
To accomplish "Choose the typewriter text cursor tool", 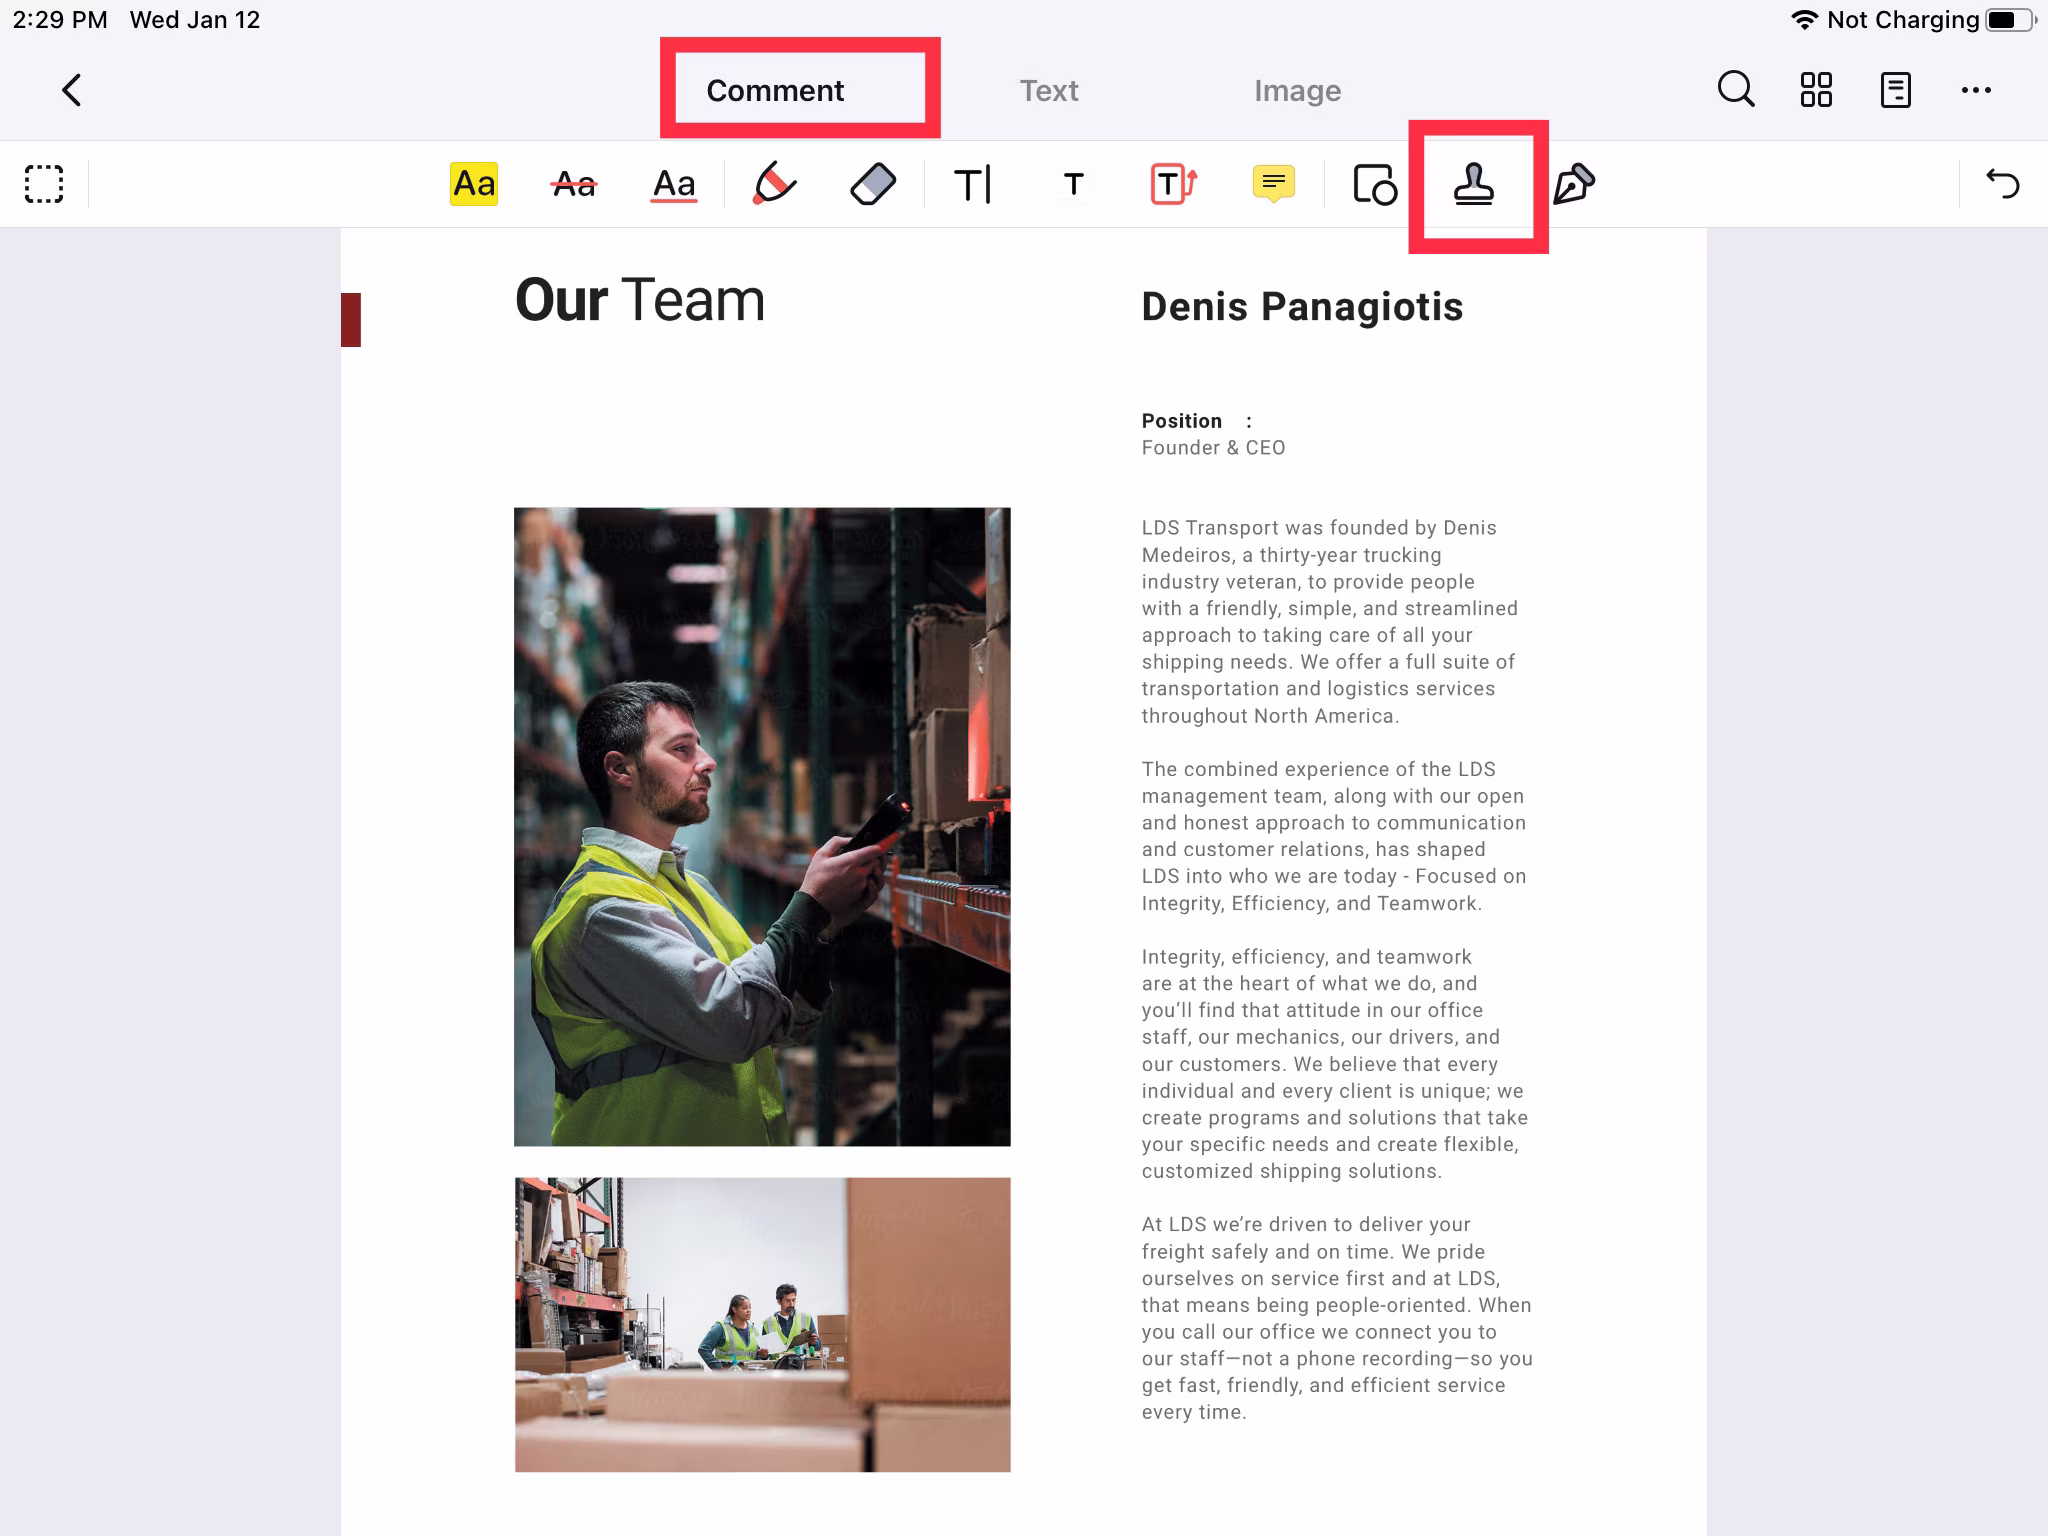I will (x=973, y=184).
